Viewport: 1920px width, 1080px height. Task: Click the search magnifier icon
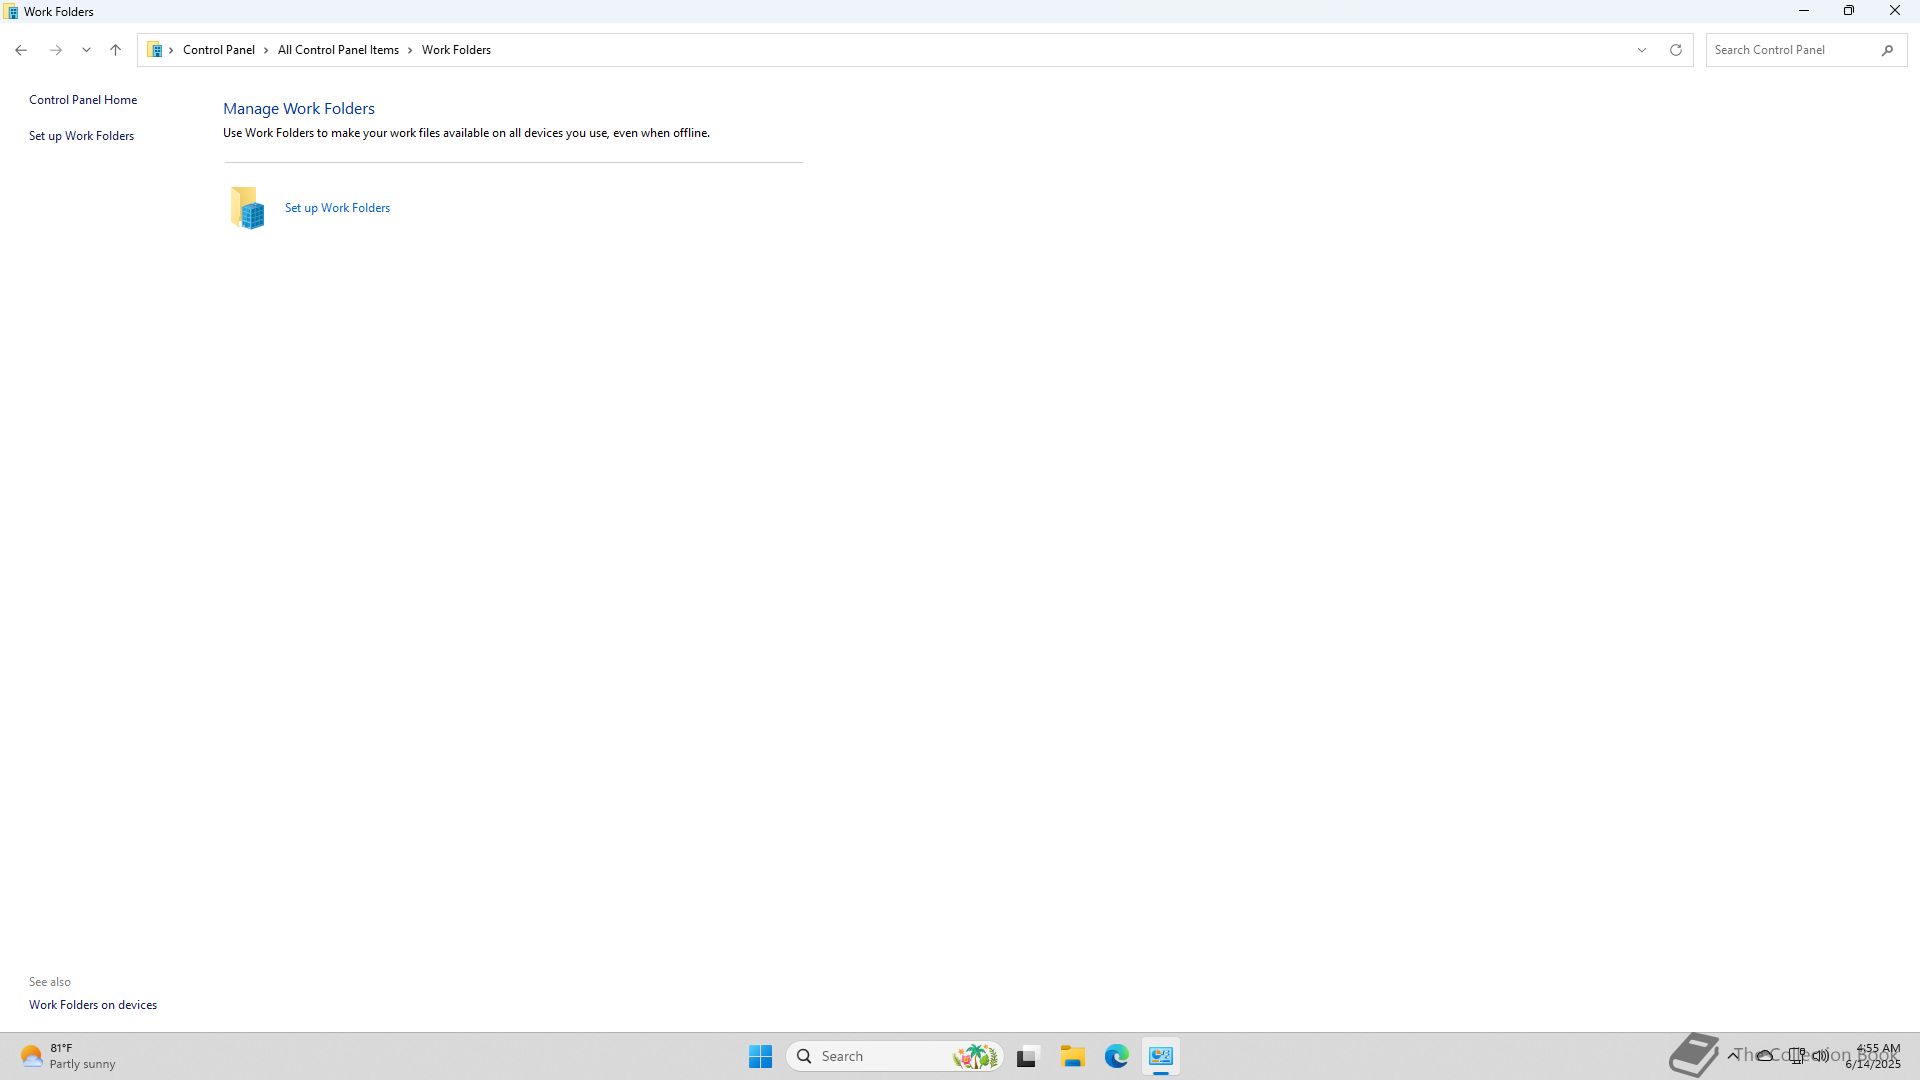coord(1887,50)
